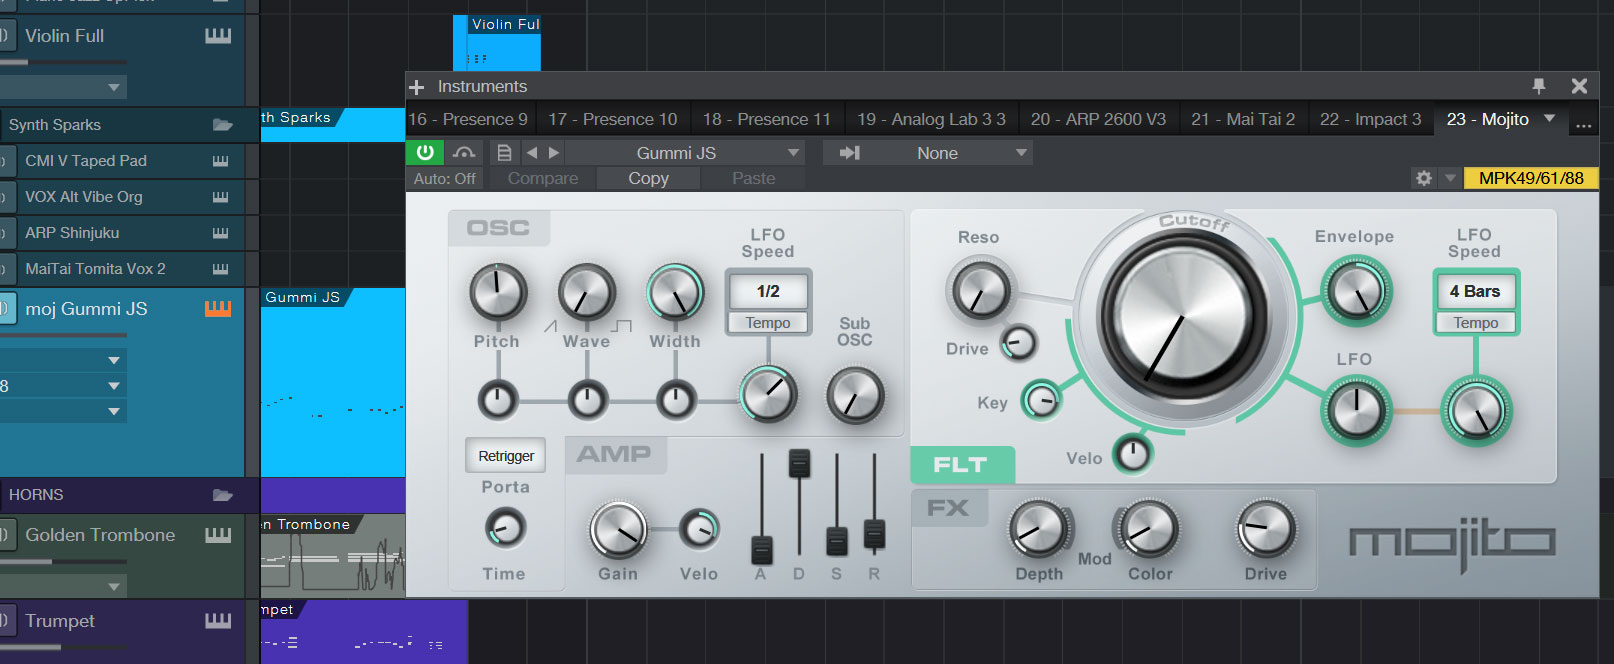This screenshot has width=1614, height=664.
Task: Click the Synth Sparks folder icon
Action: coord(223,125)
